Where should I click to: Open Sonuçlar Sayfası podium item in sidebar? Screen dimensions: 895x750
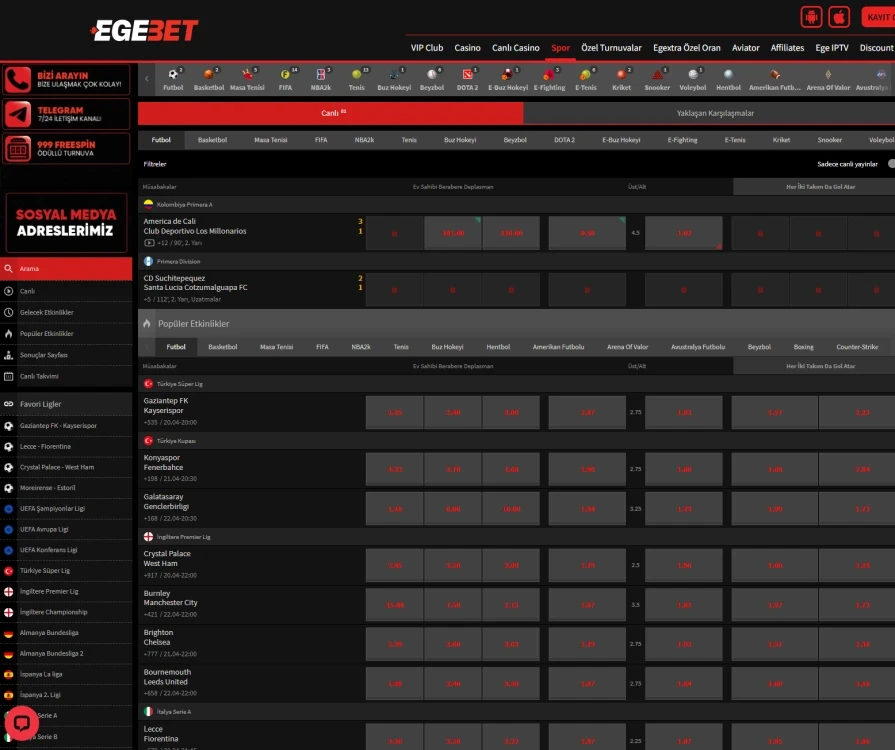pos(66,355)
